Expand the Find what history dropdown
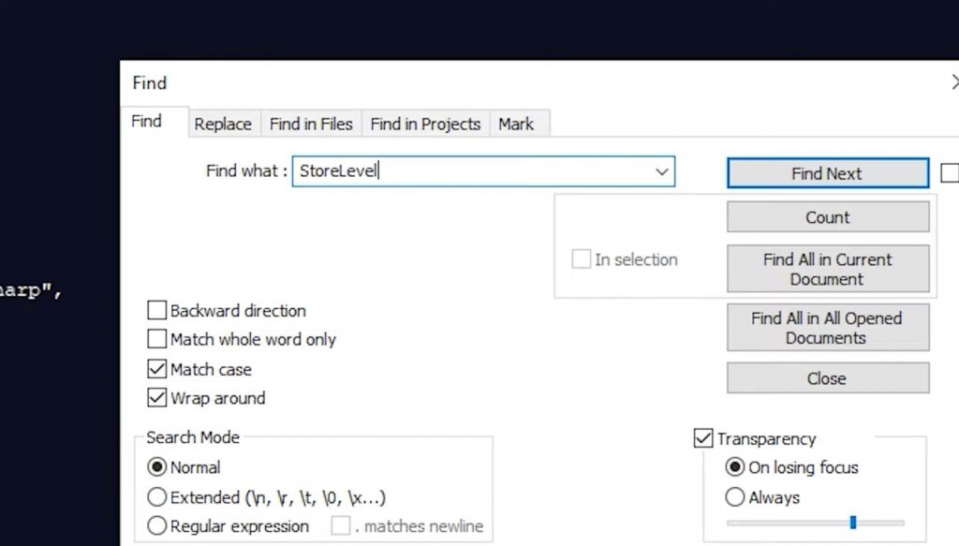Viewport: 959px width, 546px height. 661,172
